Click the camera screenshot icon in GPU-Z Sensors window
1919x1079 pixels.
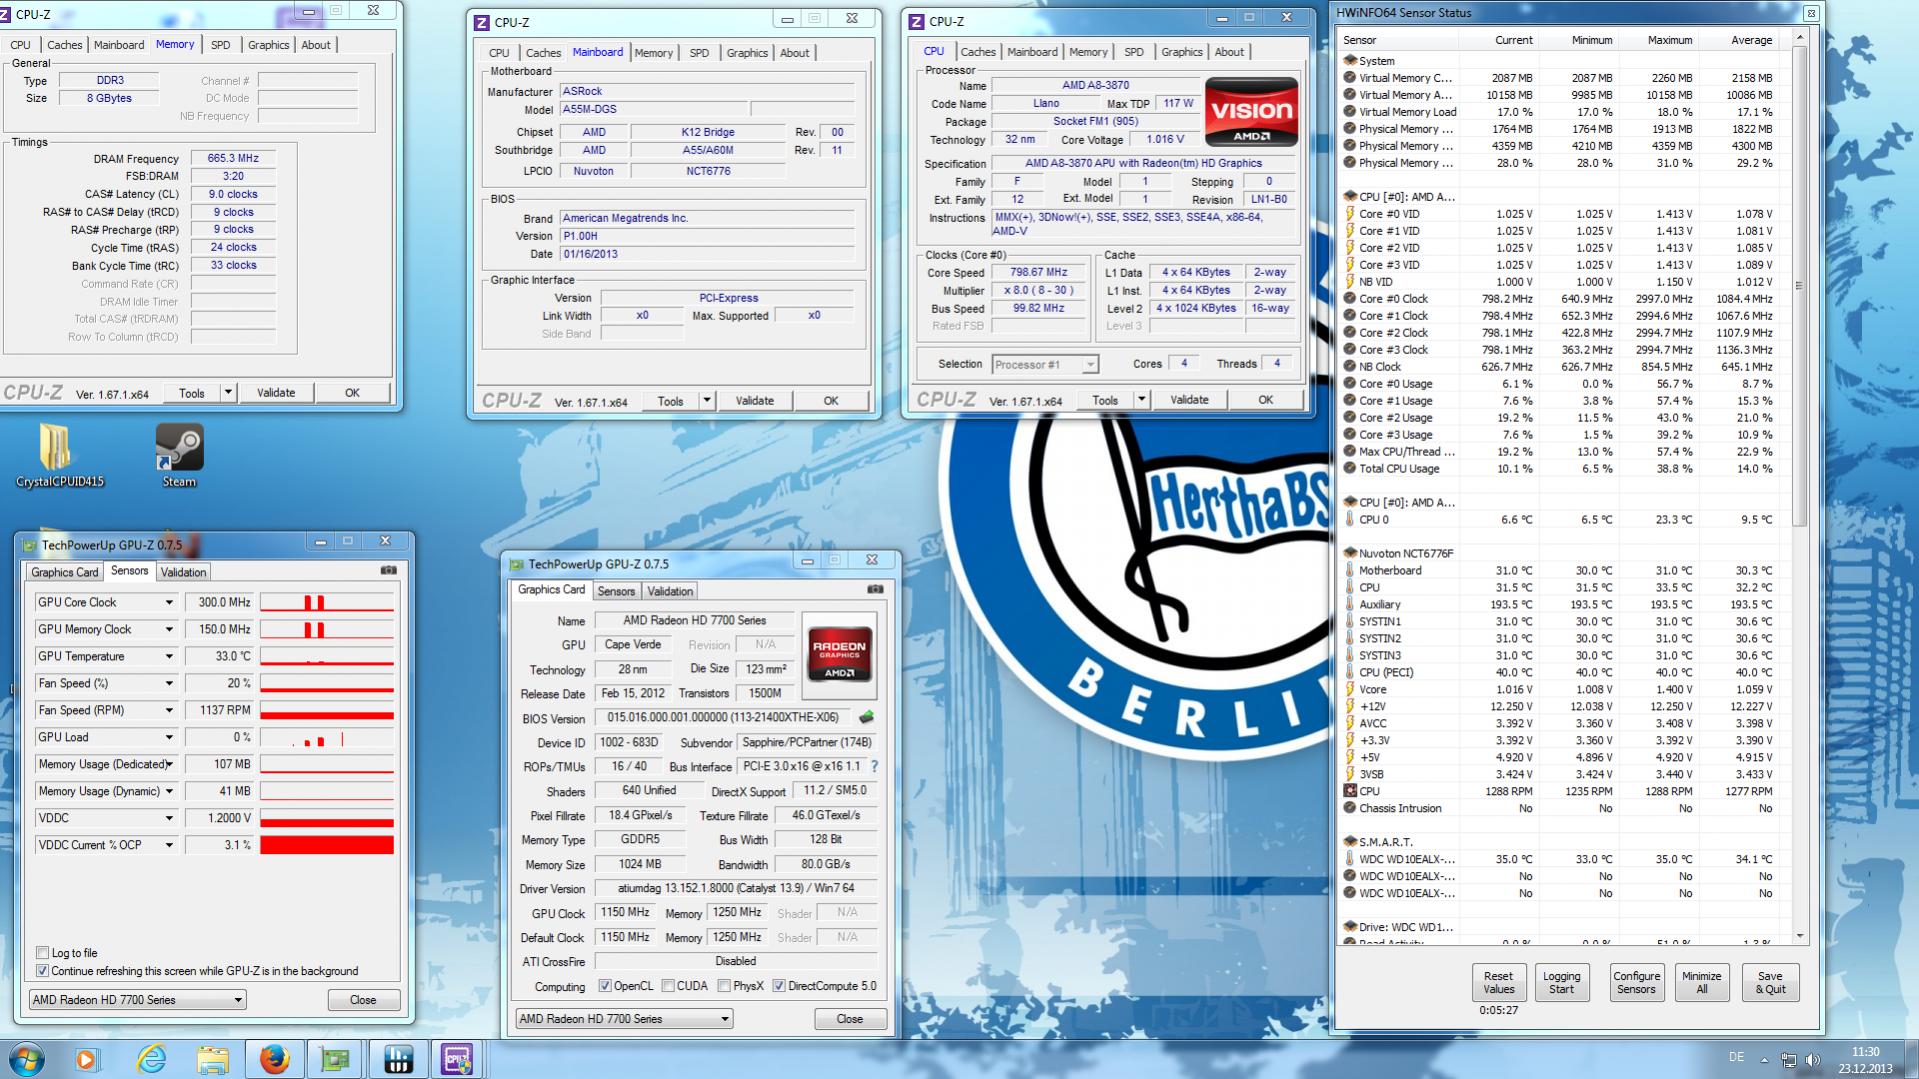click(389, 570)
